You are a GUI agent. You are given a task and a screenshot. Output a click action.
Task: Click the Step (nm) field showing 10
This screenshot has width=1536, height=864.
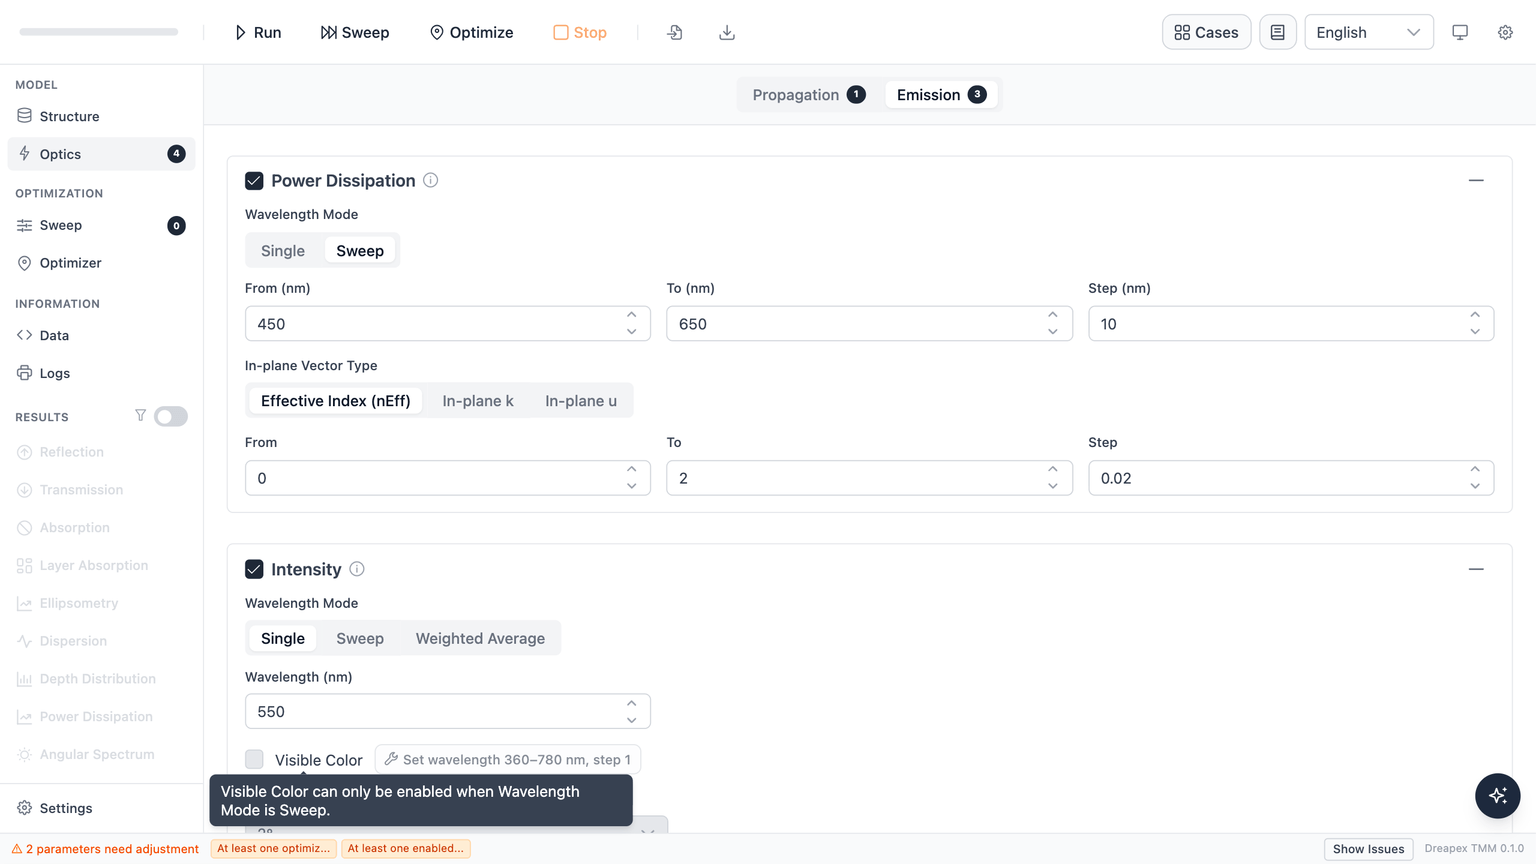(x=1291, y=324)
